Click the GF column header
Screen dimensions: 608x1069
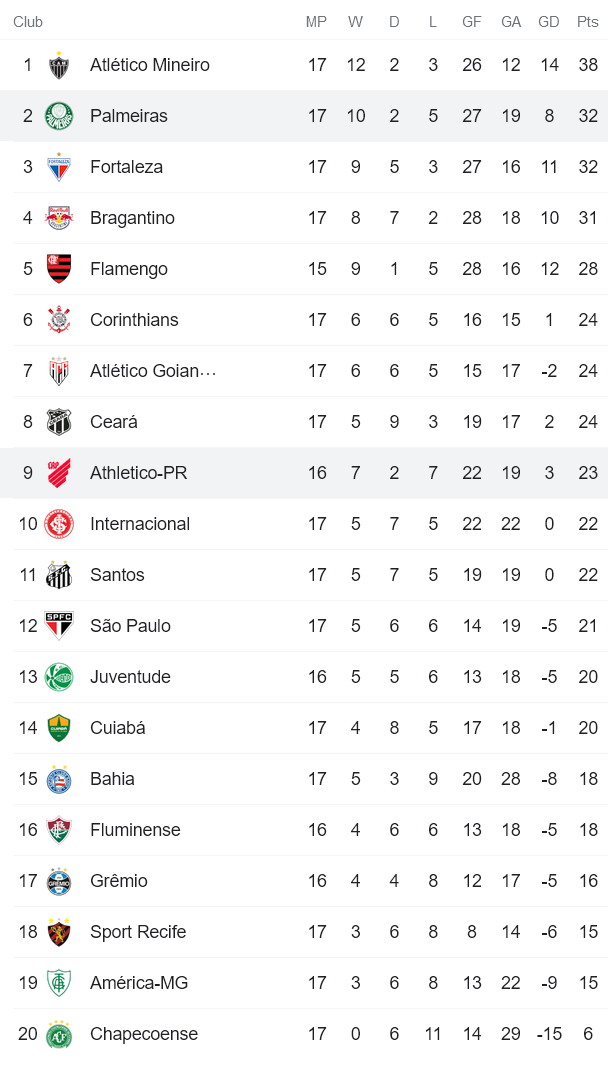coord(471,21)
